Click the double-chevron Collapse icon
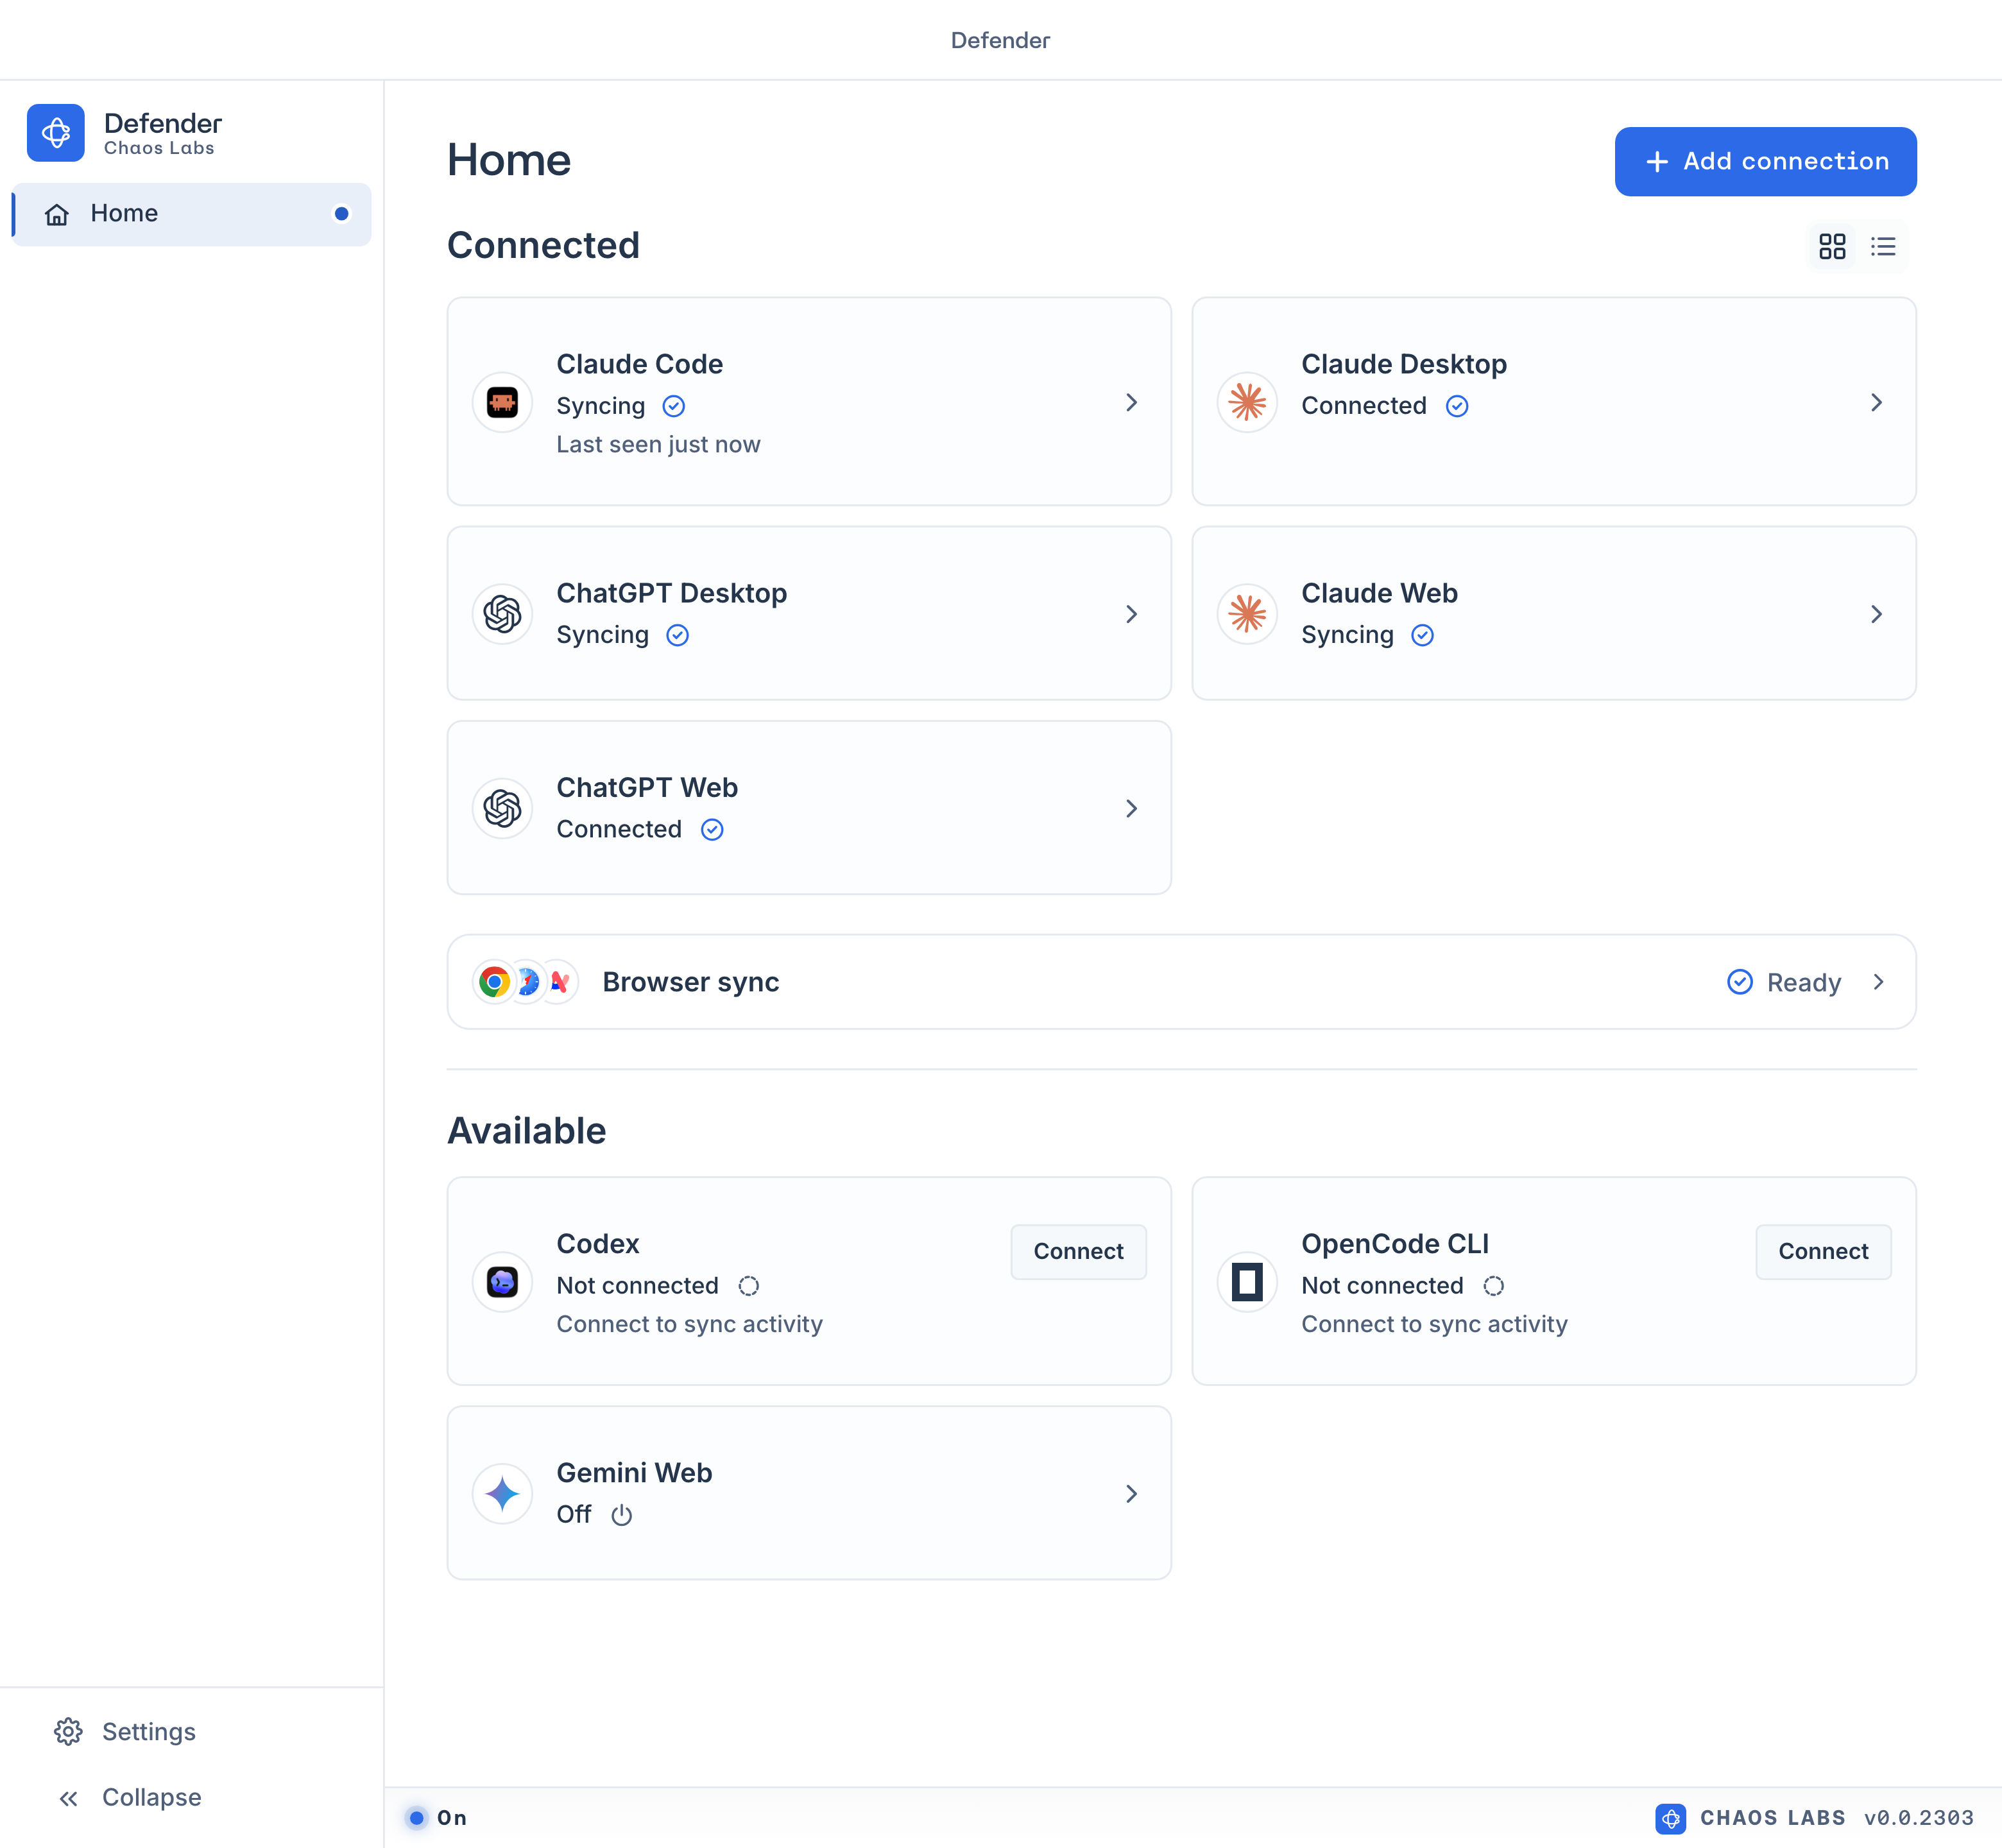The width and height of the screenshot is (2002, 1848). click(x=68, y=1798)
